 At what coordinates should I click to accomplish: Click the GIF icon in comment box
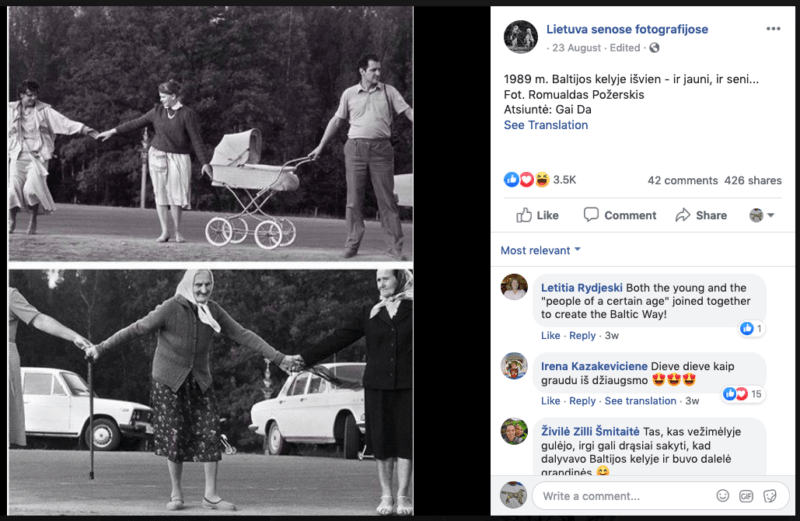pos(746,496)
